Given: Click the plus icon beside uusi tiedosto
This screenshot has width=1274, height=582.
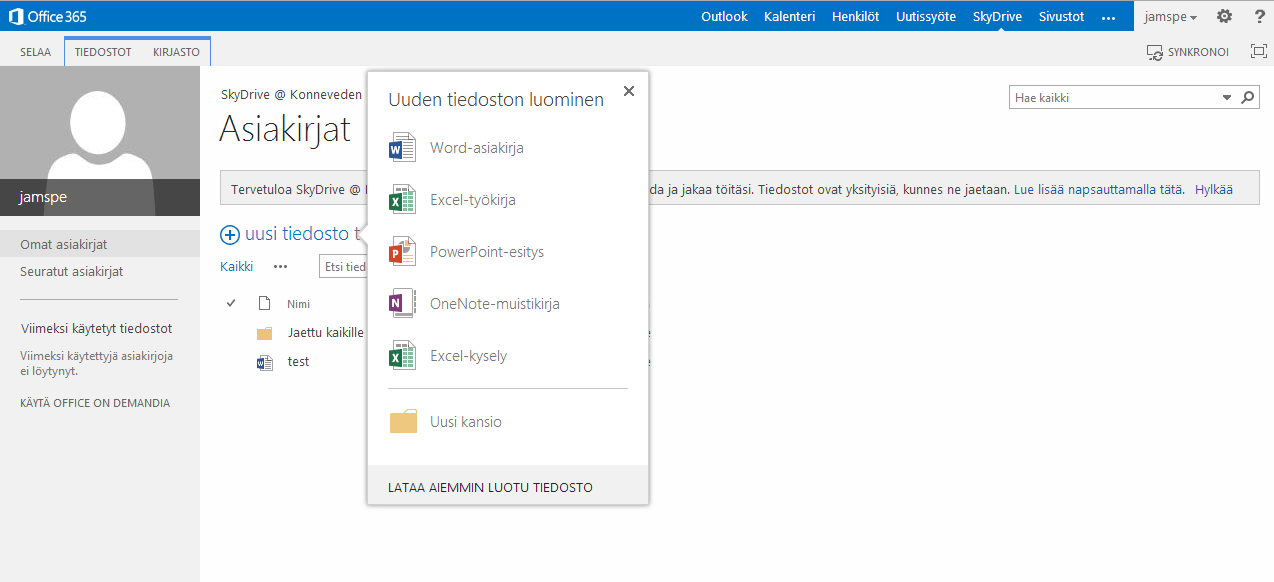Looking at the screenshot, I should (230, 235).
